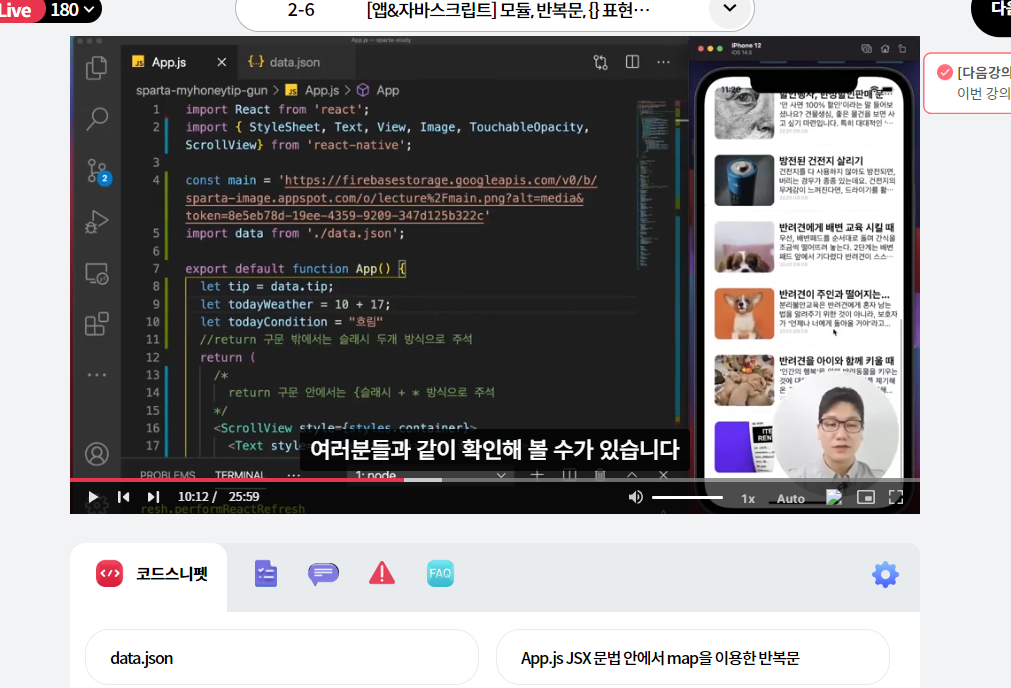Open the data.json code snippet

coord(282,658)
